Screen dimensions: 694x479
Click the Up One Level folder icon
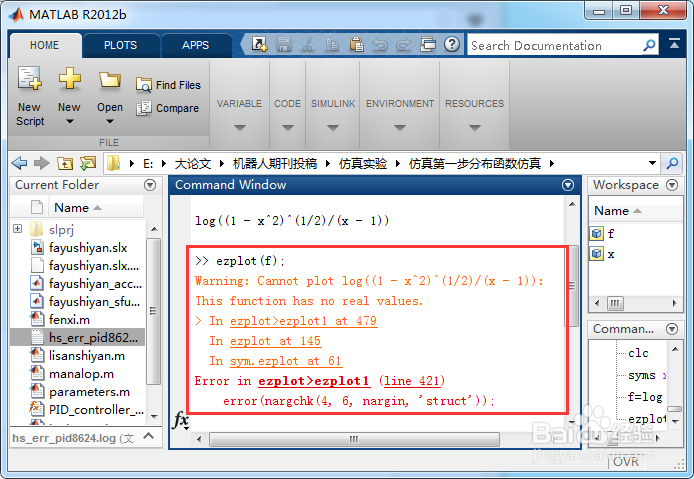click(65, 163)
